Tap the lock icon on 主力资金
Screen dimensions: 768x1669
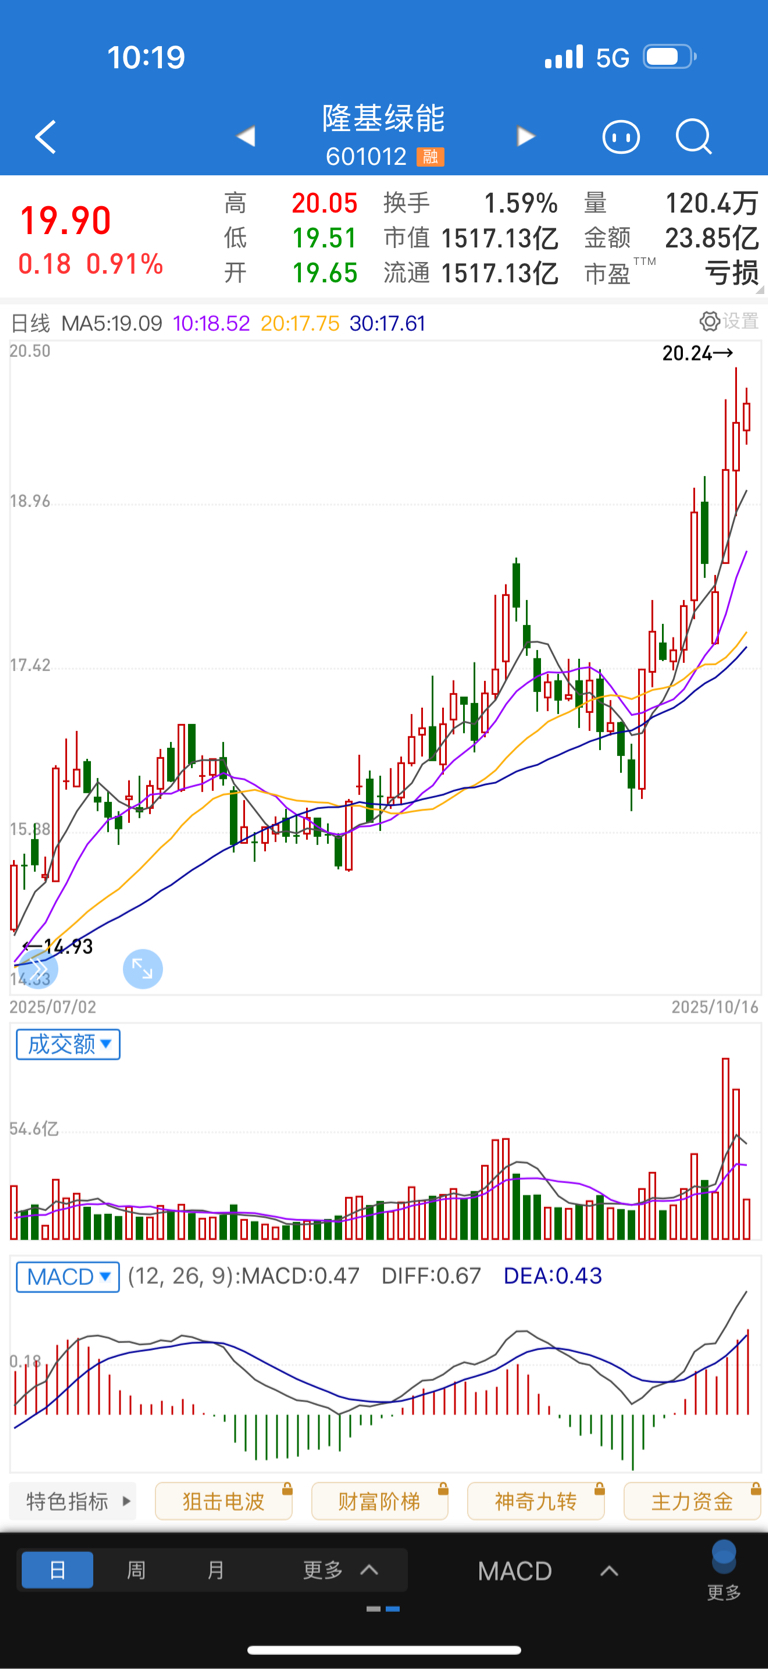[x=755, y=1489]
